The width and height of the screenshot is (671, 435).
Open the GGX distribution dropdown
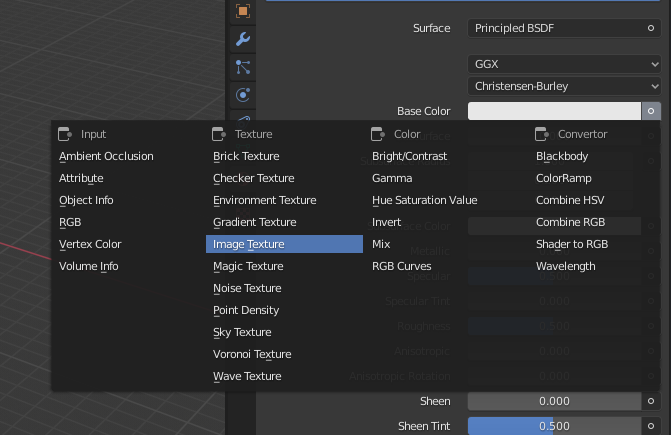(x=565, y=64)
